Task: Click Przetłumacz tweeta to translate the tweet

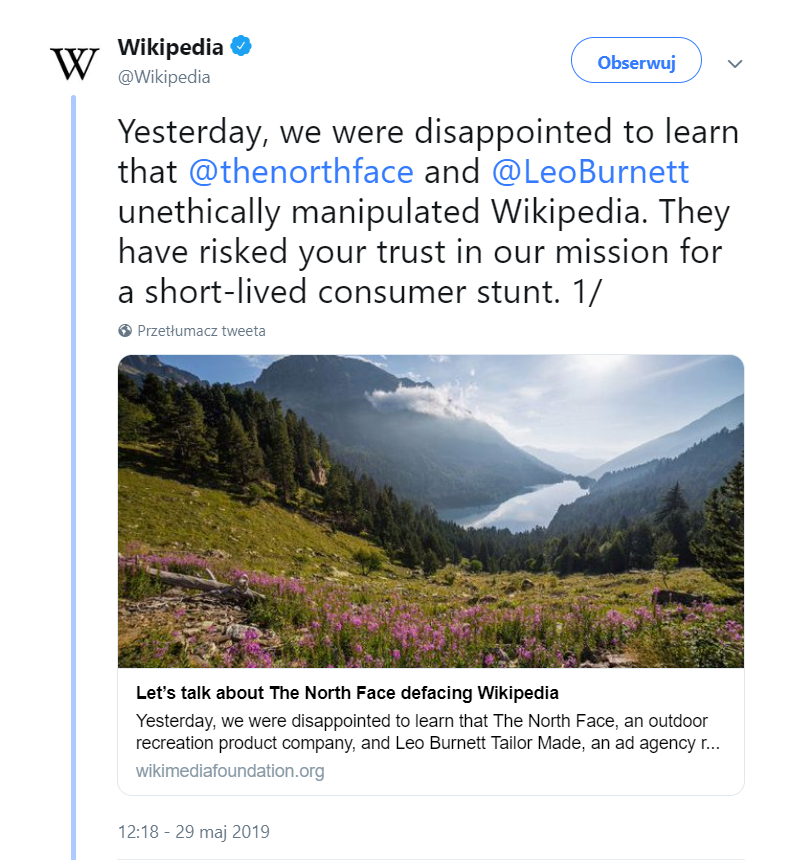Action: [x=201, y=331]
